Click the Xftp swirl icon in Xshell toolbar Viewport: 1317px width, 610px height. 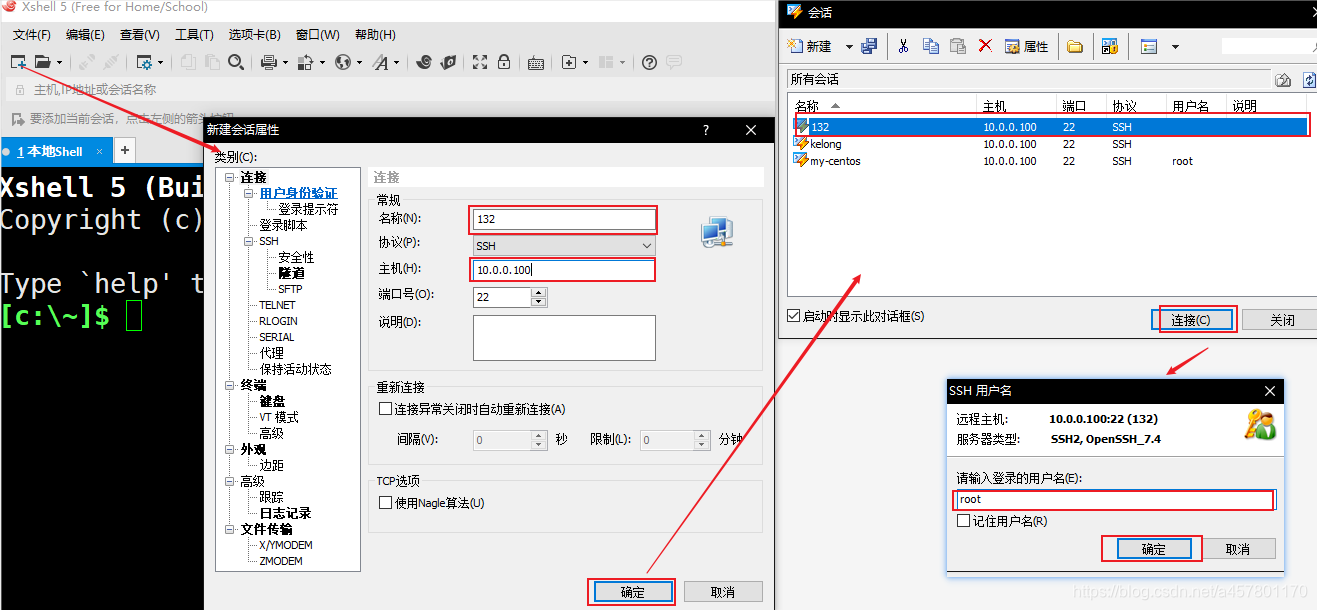[424, 62]
